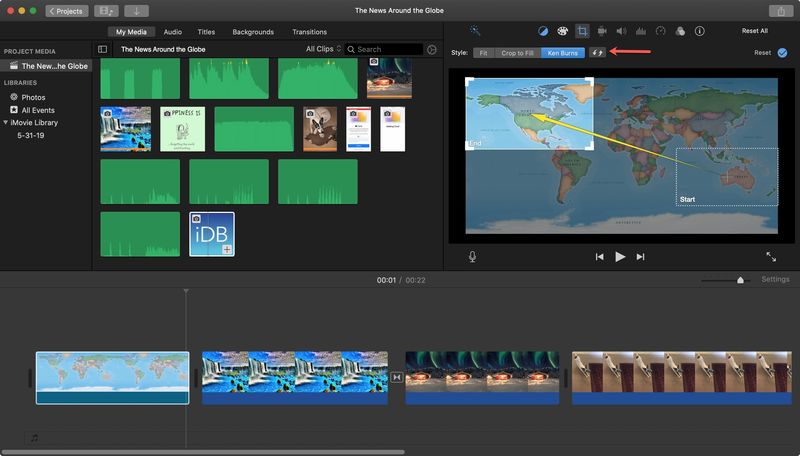Select the green Happiness Is image thumbnail
Screen dimensions: 800x456
(x=183, y=129)
